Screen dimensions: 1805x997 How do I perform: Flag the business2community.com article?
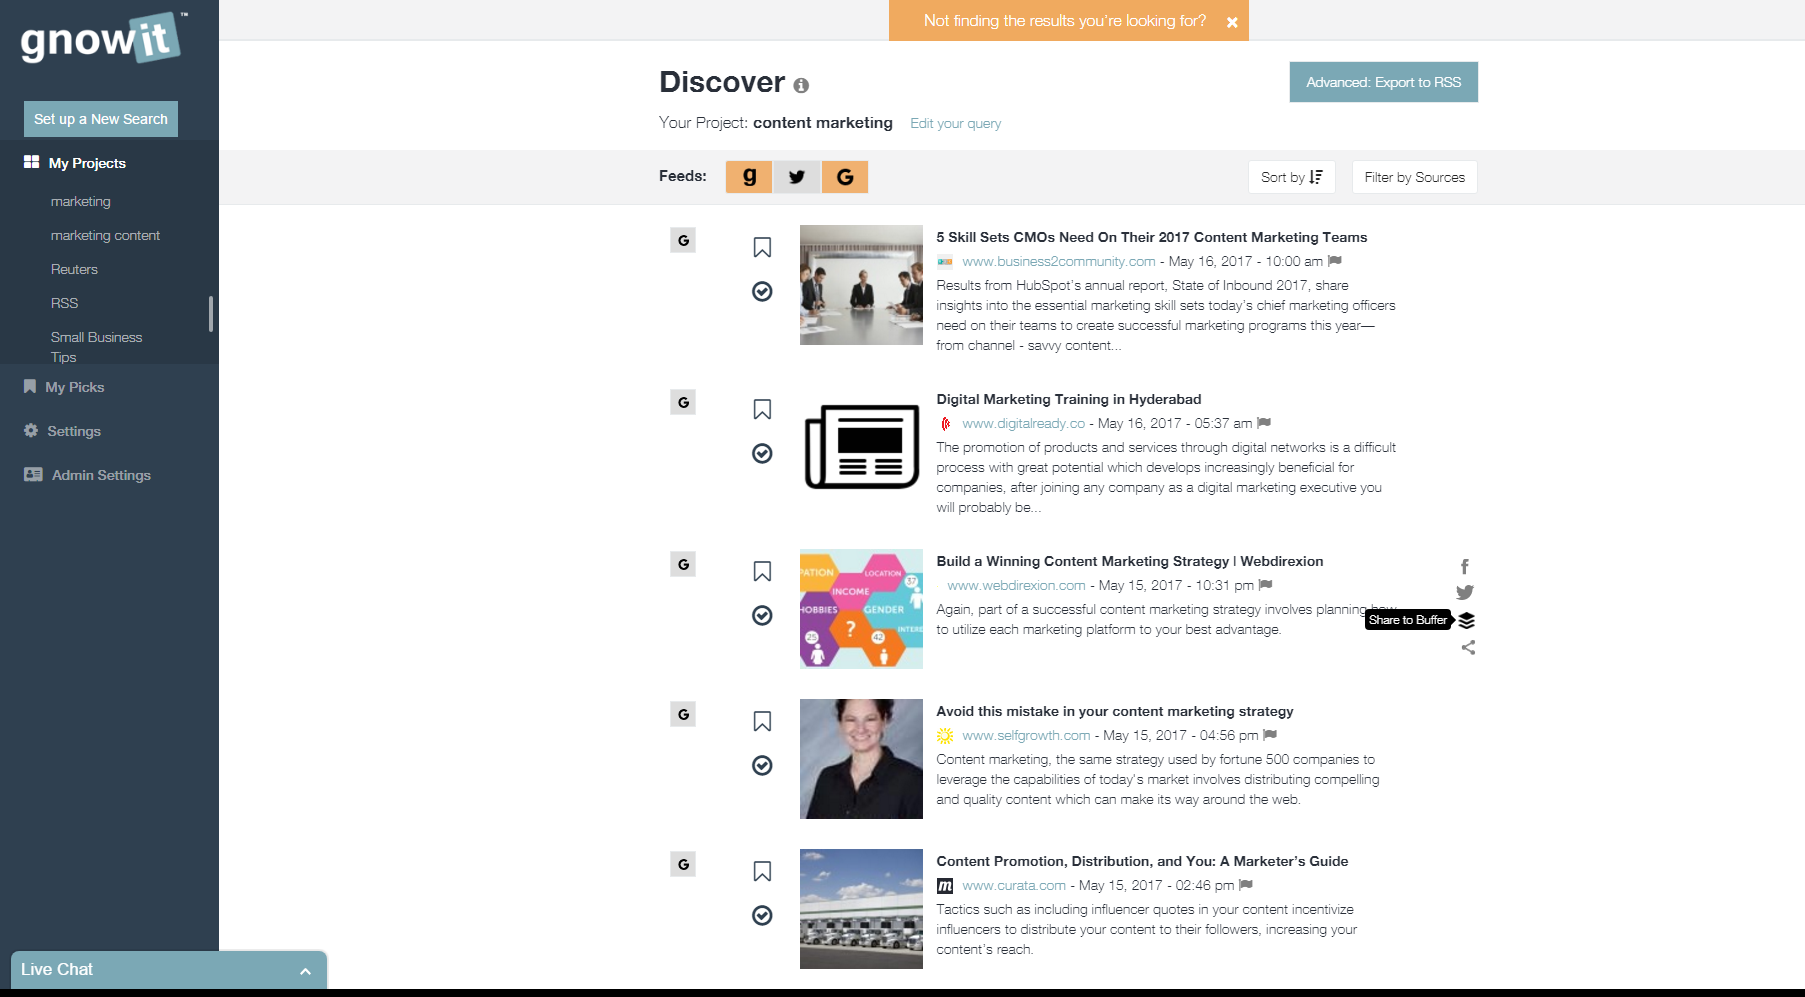1334,261
